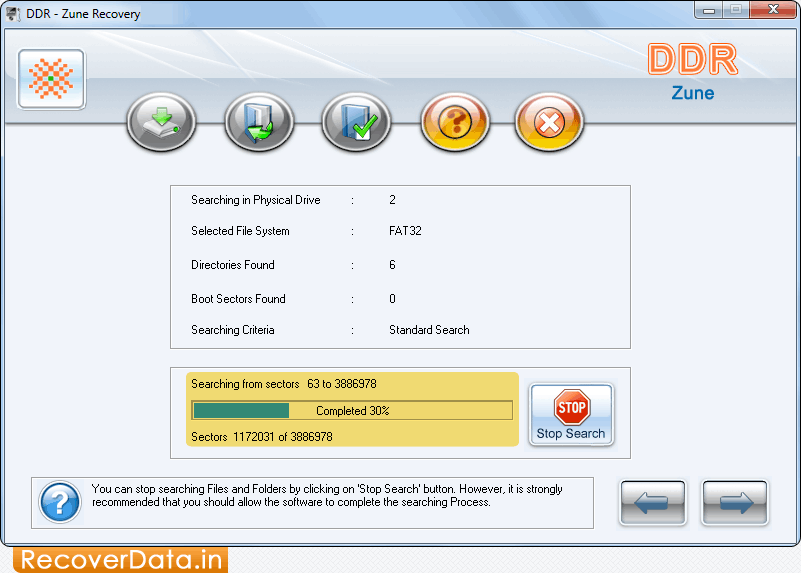Click the stop-search hint message text
This screenshot has height=573, width=801.
[x=327, y=495]
